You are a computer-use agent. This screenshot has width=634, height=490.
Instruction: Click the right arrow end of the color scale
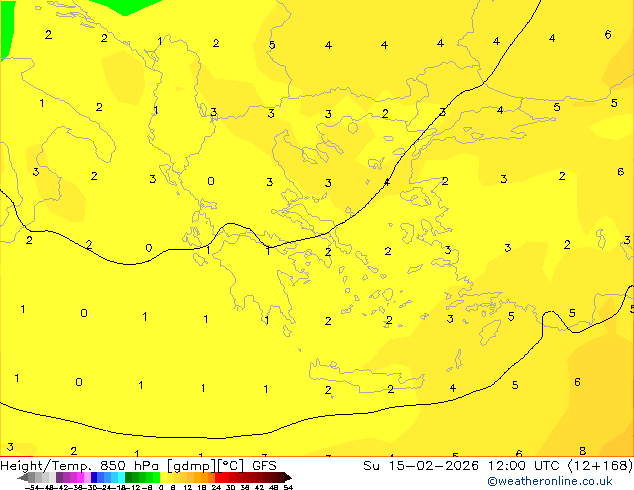[288, 477]
